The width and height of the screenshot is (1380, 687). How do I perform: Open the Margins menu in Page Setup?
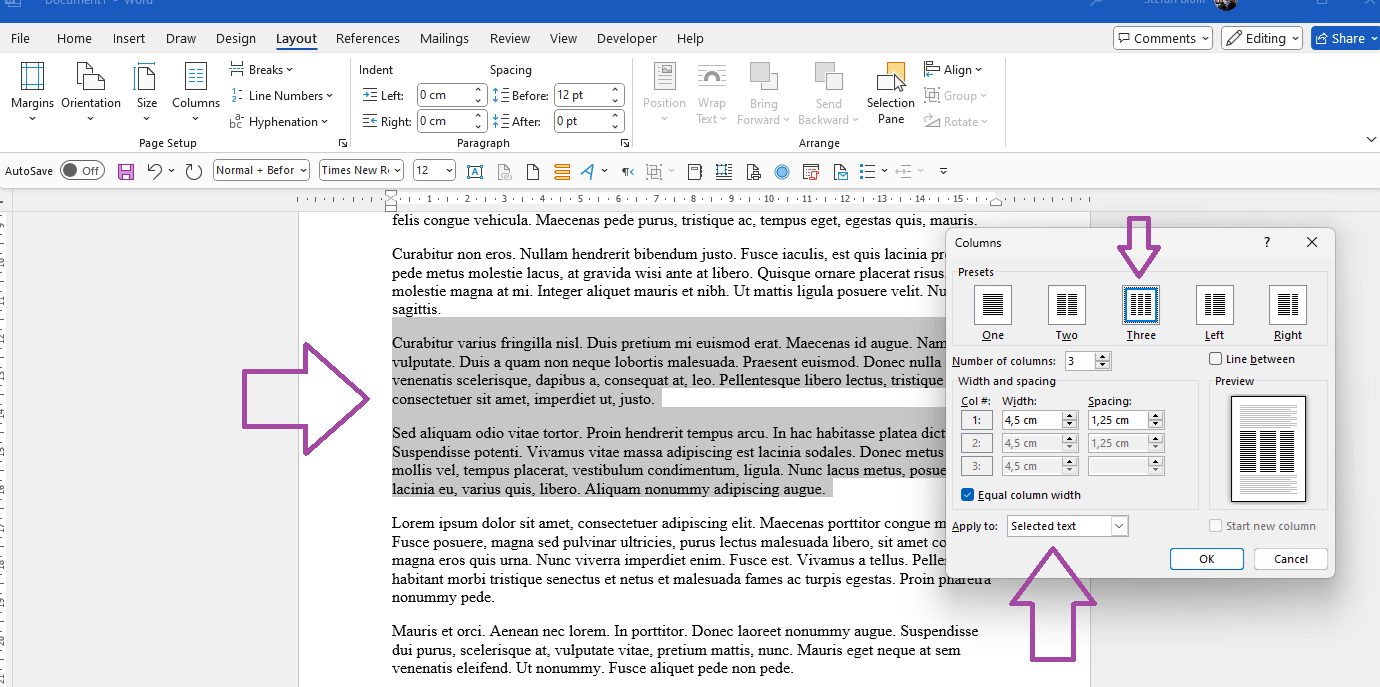(x=32, y=92)
